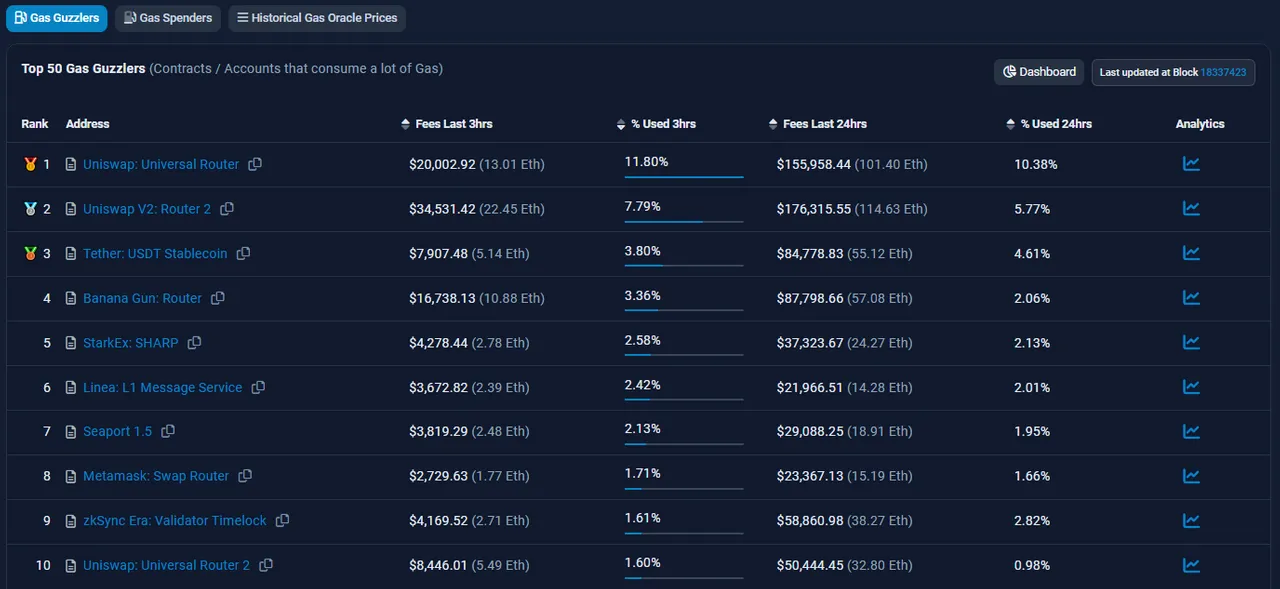Copy the Linea: L1 Message Service address
Image resolution: width=1280 pixels, height=589 pixels.
(x=258, y=387)
